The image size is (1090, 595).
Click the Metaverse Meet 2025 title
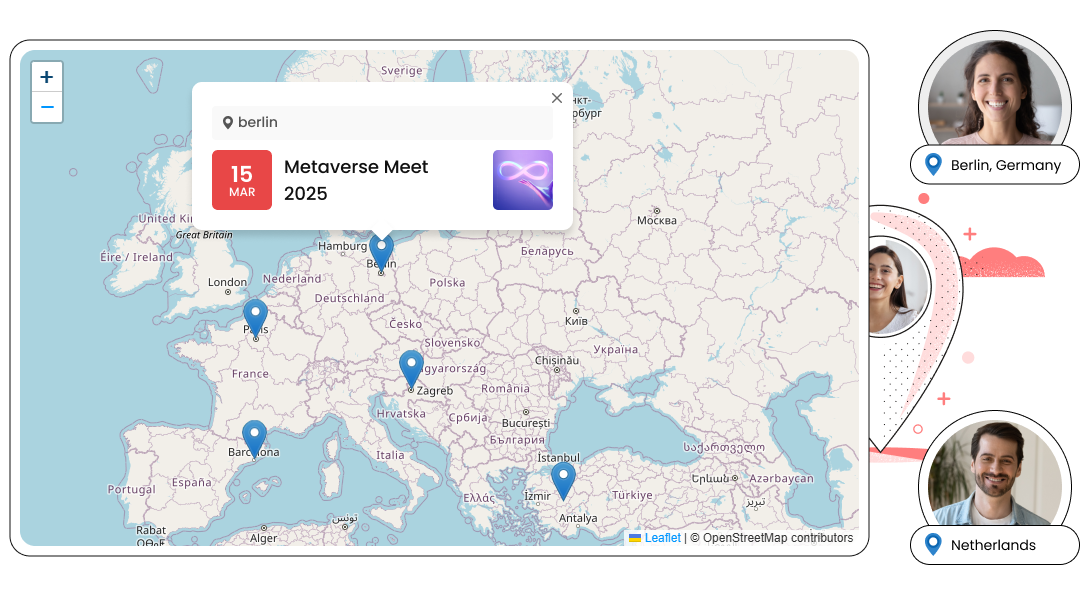point(356,180)
